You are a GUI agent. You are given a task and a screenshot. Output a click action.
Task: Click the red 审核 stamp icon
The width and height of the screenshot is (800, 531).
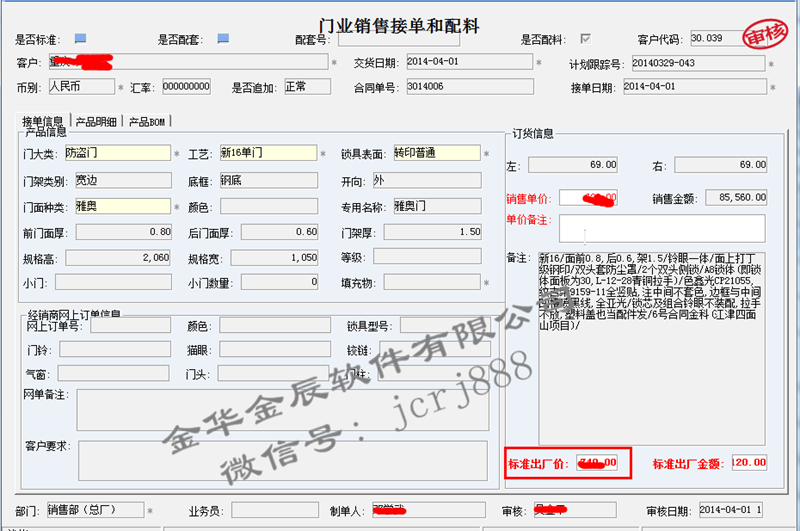[x=766, y=37]
